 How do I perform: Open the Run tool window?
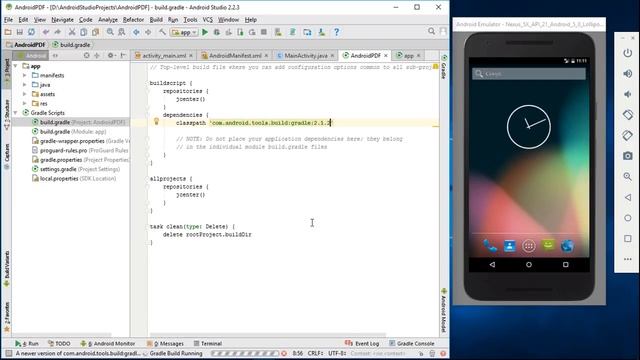click(x=27, y=344)
